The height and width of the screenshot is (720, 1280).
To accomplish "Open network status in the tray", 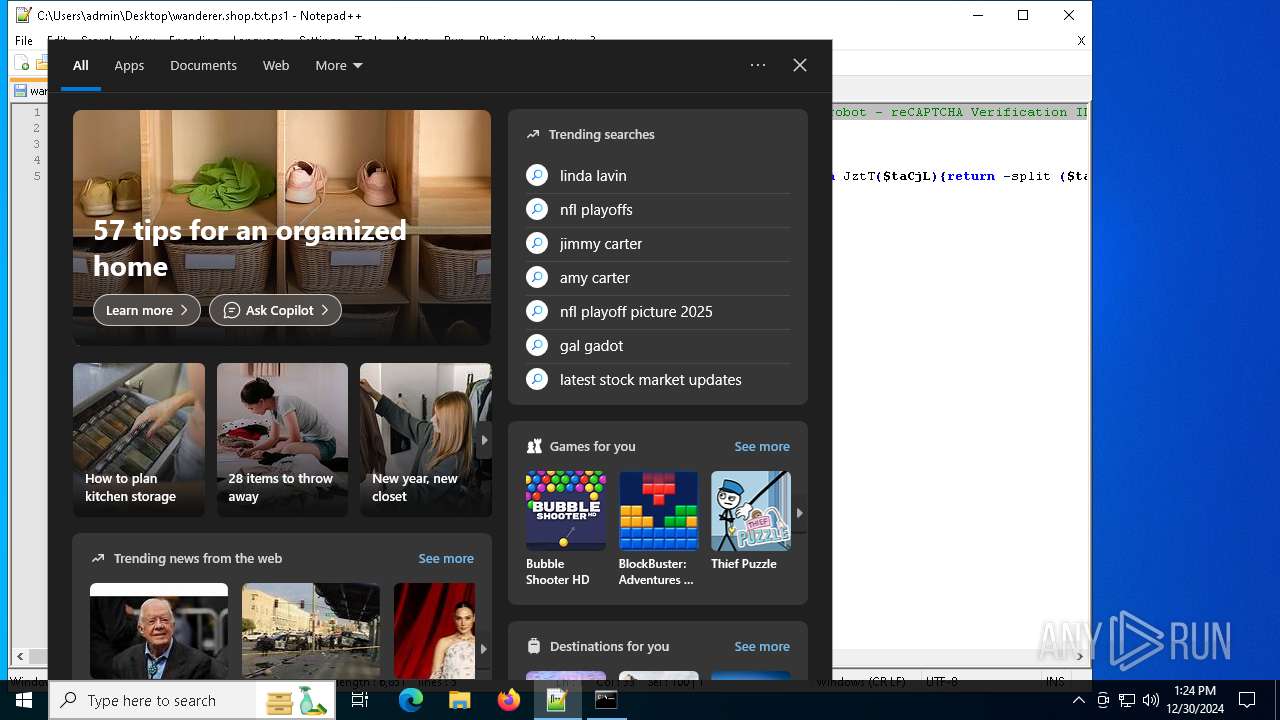I will (1127, 700).
